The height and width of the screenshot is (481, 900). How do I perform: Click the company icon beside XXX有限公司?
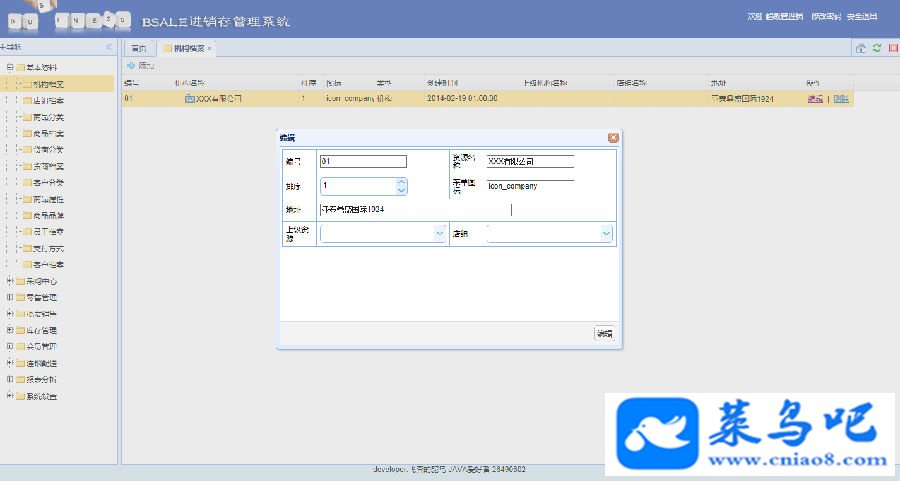click(x=189, y=99)
